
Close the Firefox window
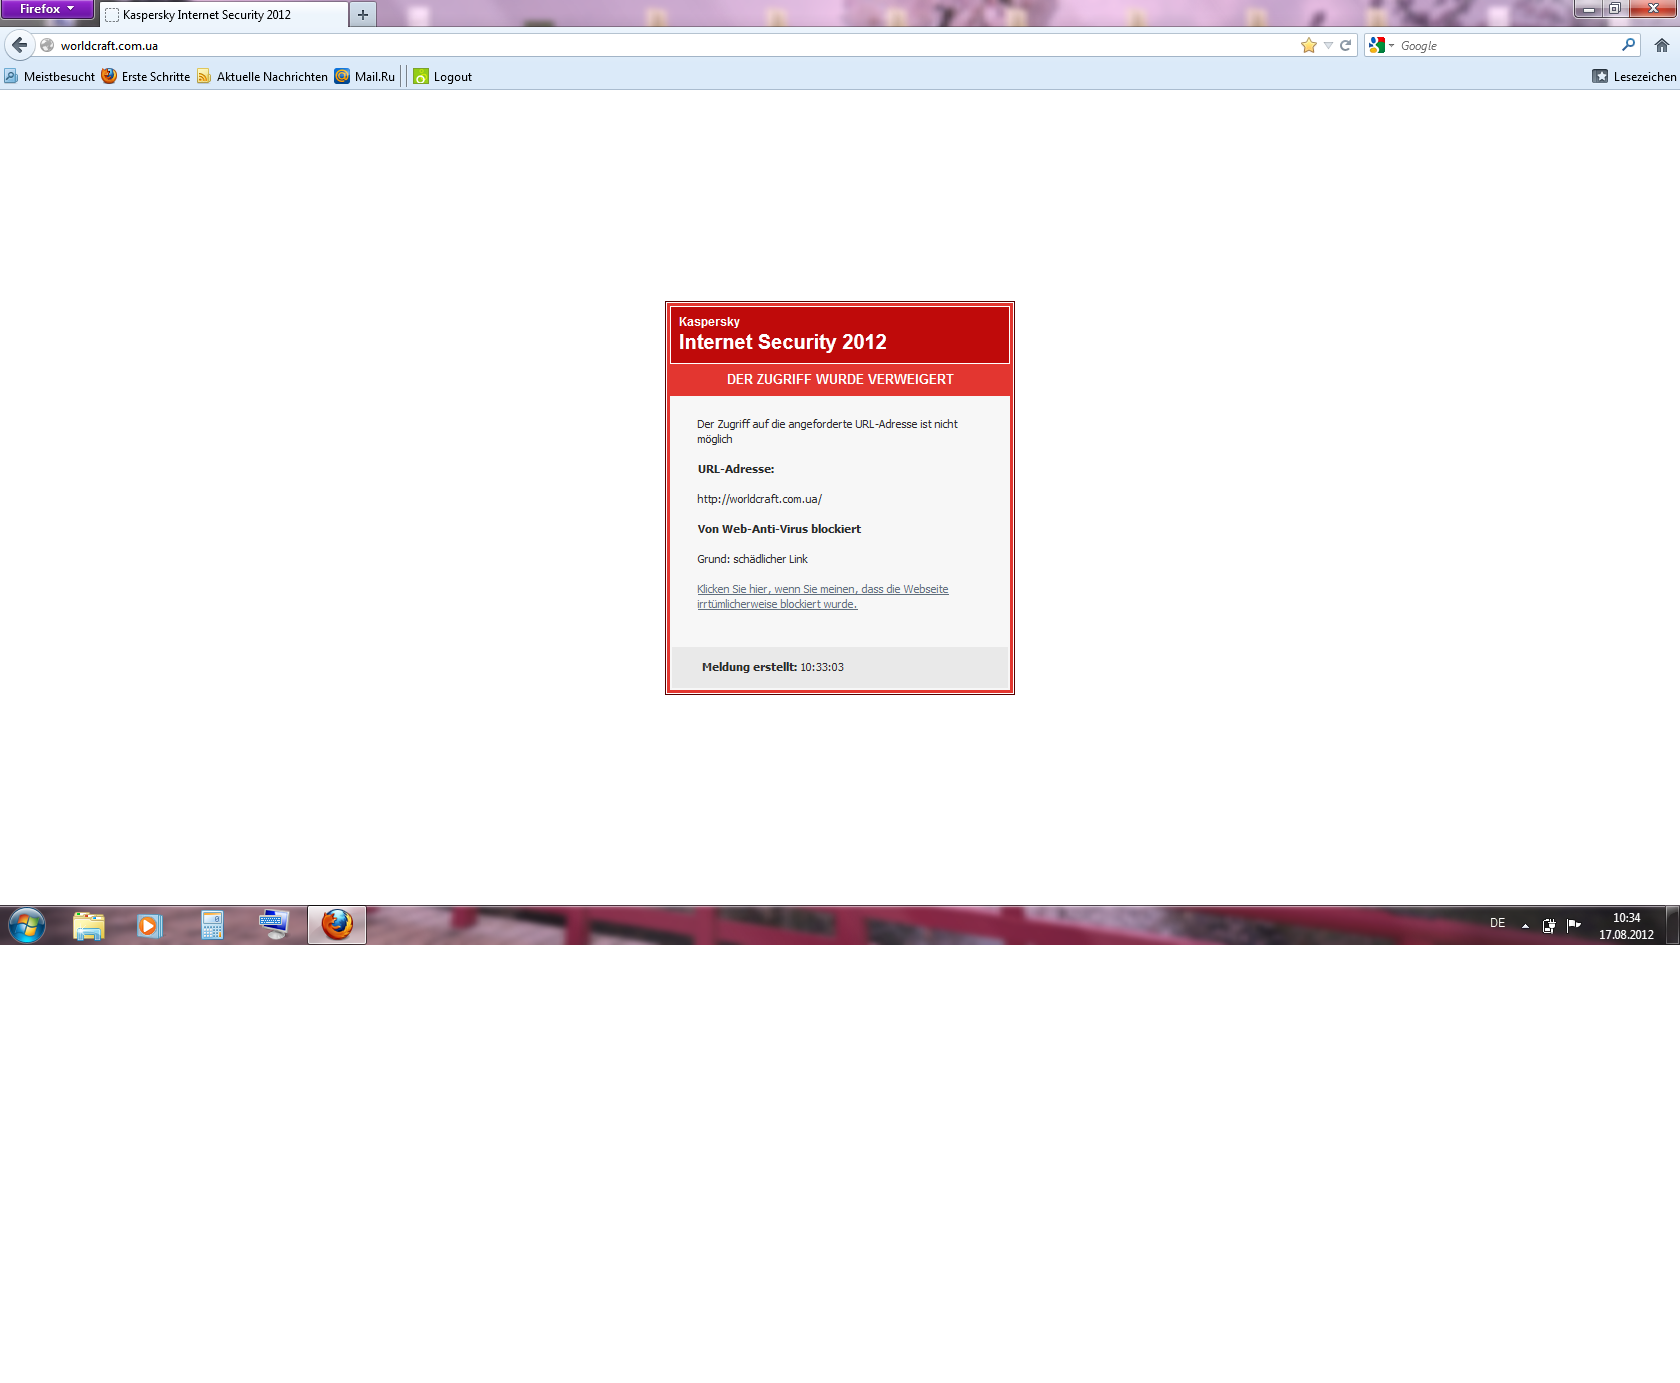(1653, 8)
